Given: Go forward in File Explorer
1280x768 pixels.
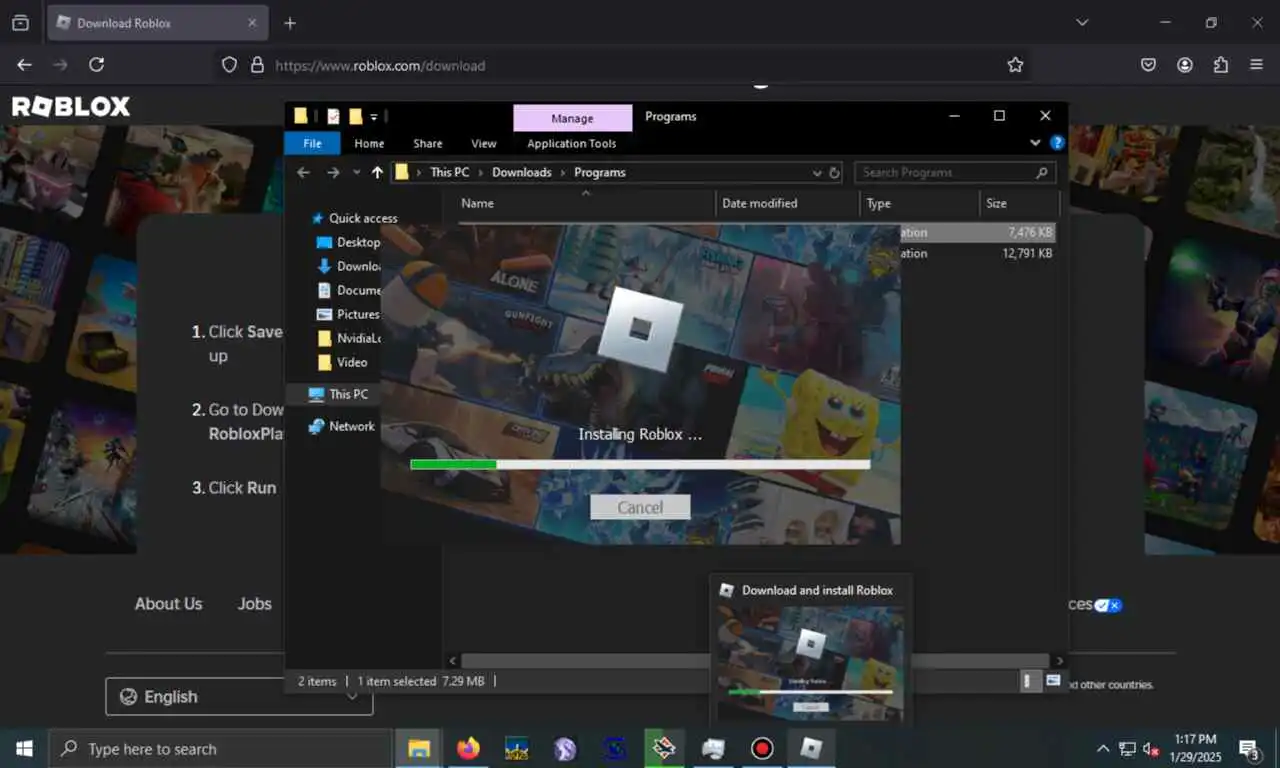Looking at the screenshot, I should 333,172.
